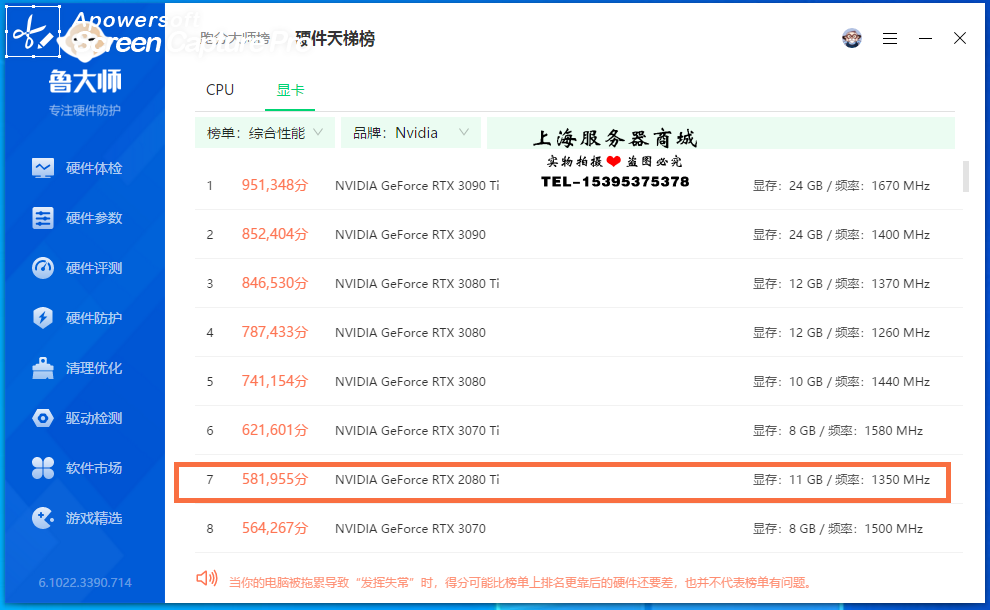Click specs 24 GB / 1400 MHz
Screen dimensions: 990x610
point(841,234)
